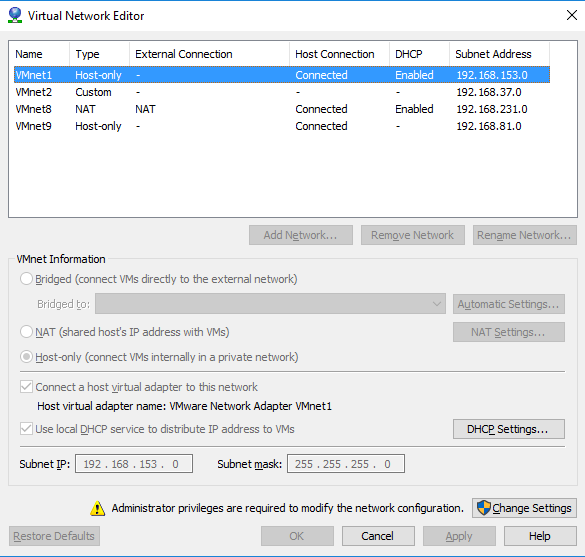Select the VMnet8 NAT network row
585x557 pixels.
pyautogui.click(x=282, y=109)
